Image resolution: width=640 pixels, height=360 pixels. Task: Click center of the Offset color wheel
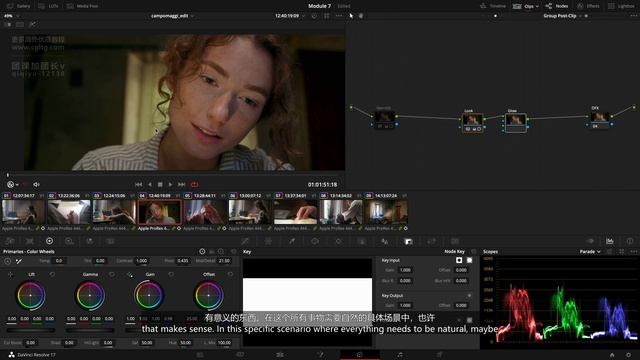(x=209, y=295)
